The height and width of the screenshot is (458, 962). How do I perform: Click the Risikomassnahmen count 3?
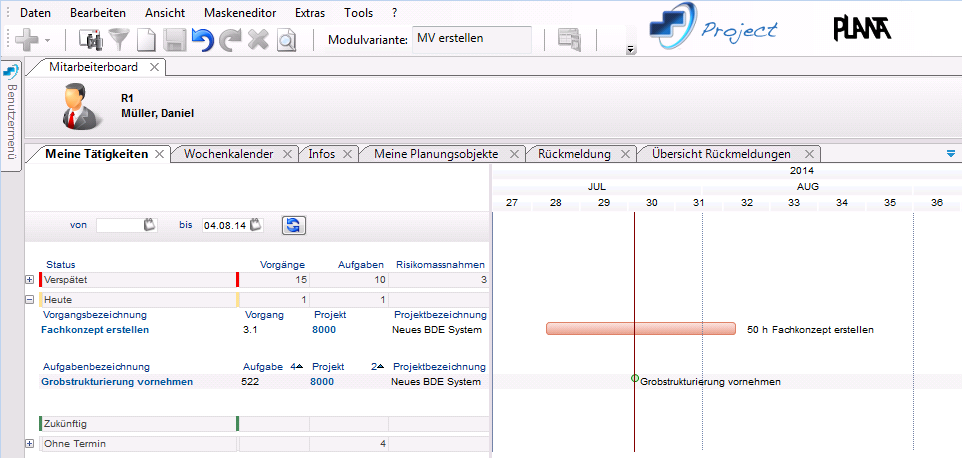(483, 280)
